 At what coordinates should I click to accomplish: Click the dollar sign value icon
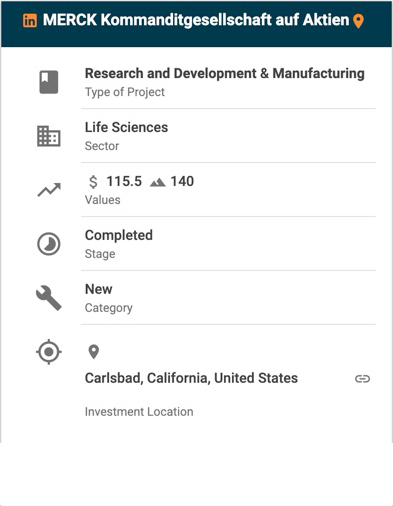coord(93,182)
